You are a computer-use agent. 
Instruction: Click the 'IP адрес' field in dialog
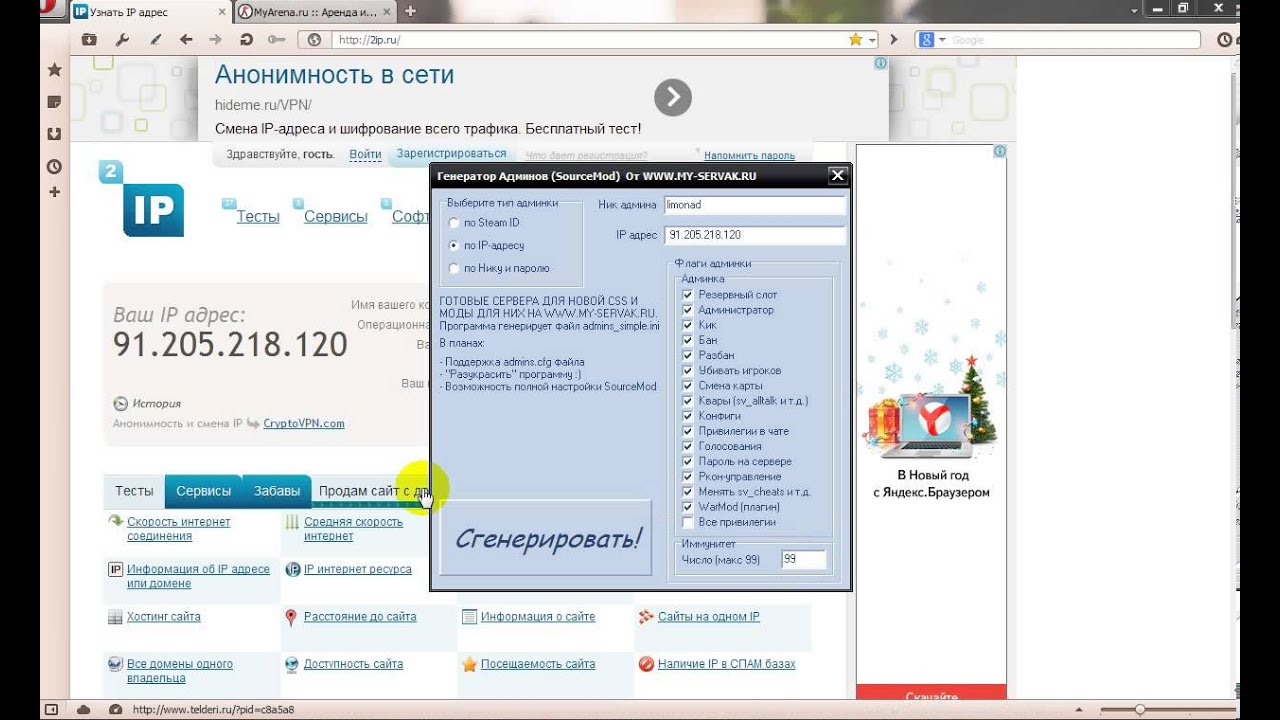pyautogui.click(x=755, y=235)
